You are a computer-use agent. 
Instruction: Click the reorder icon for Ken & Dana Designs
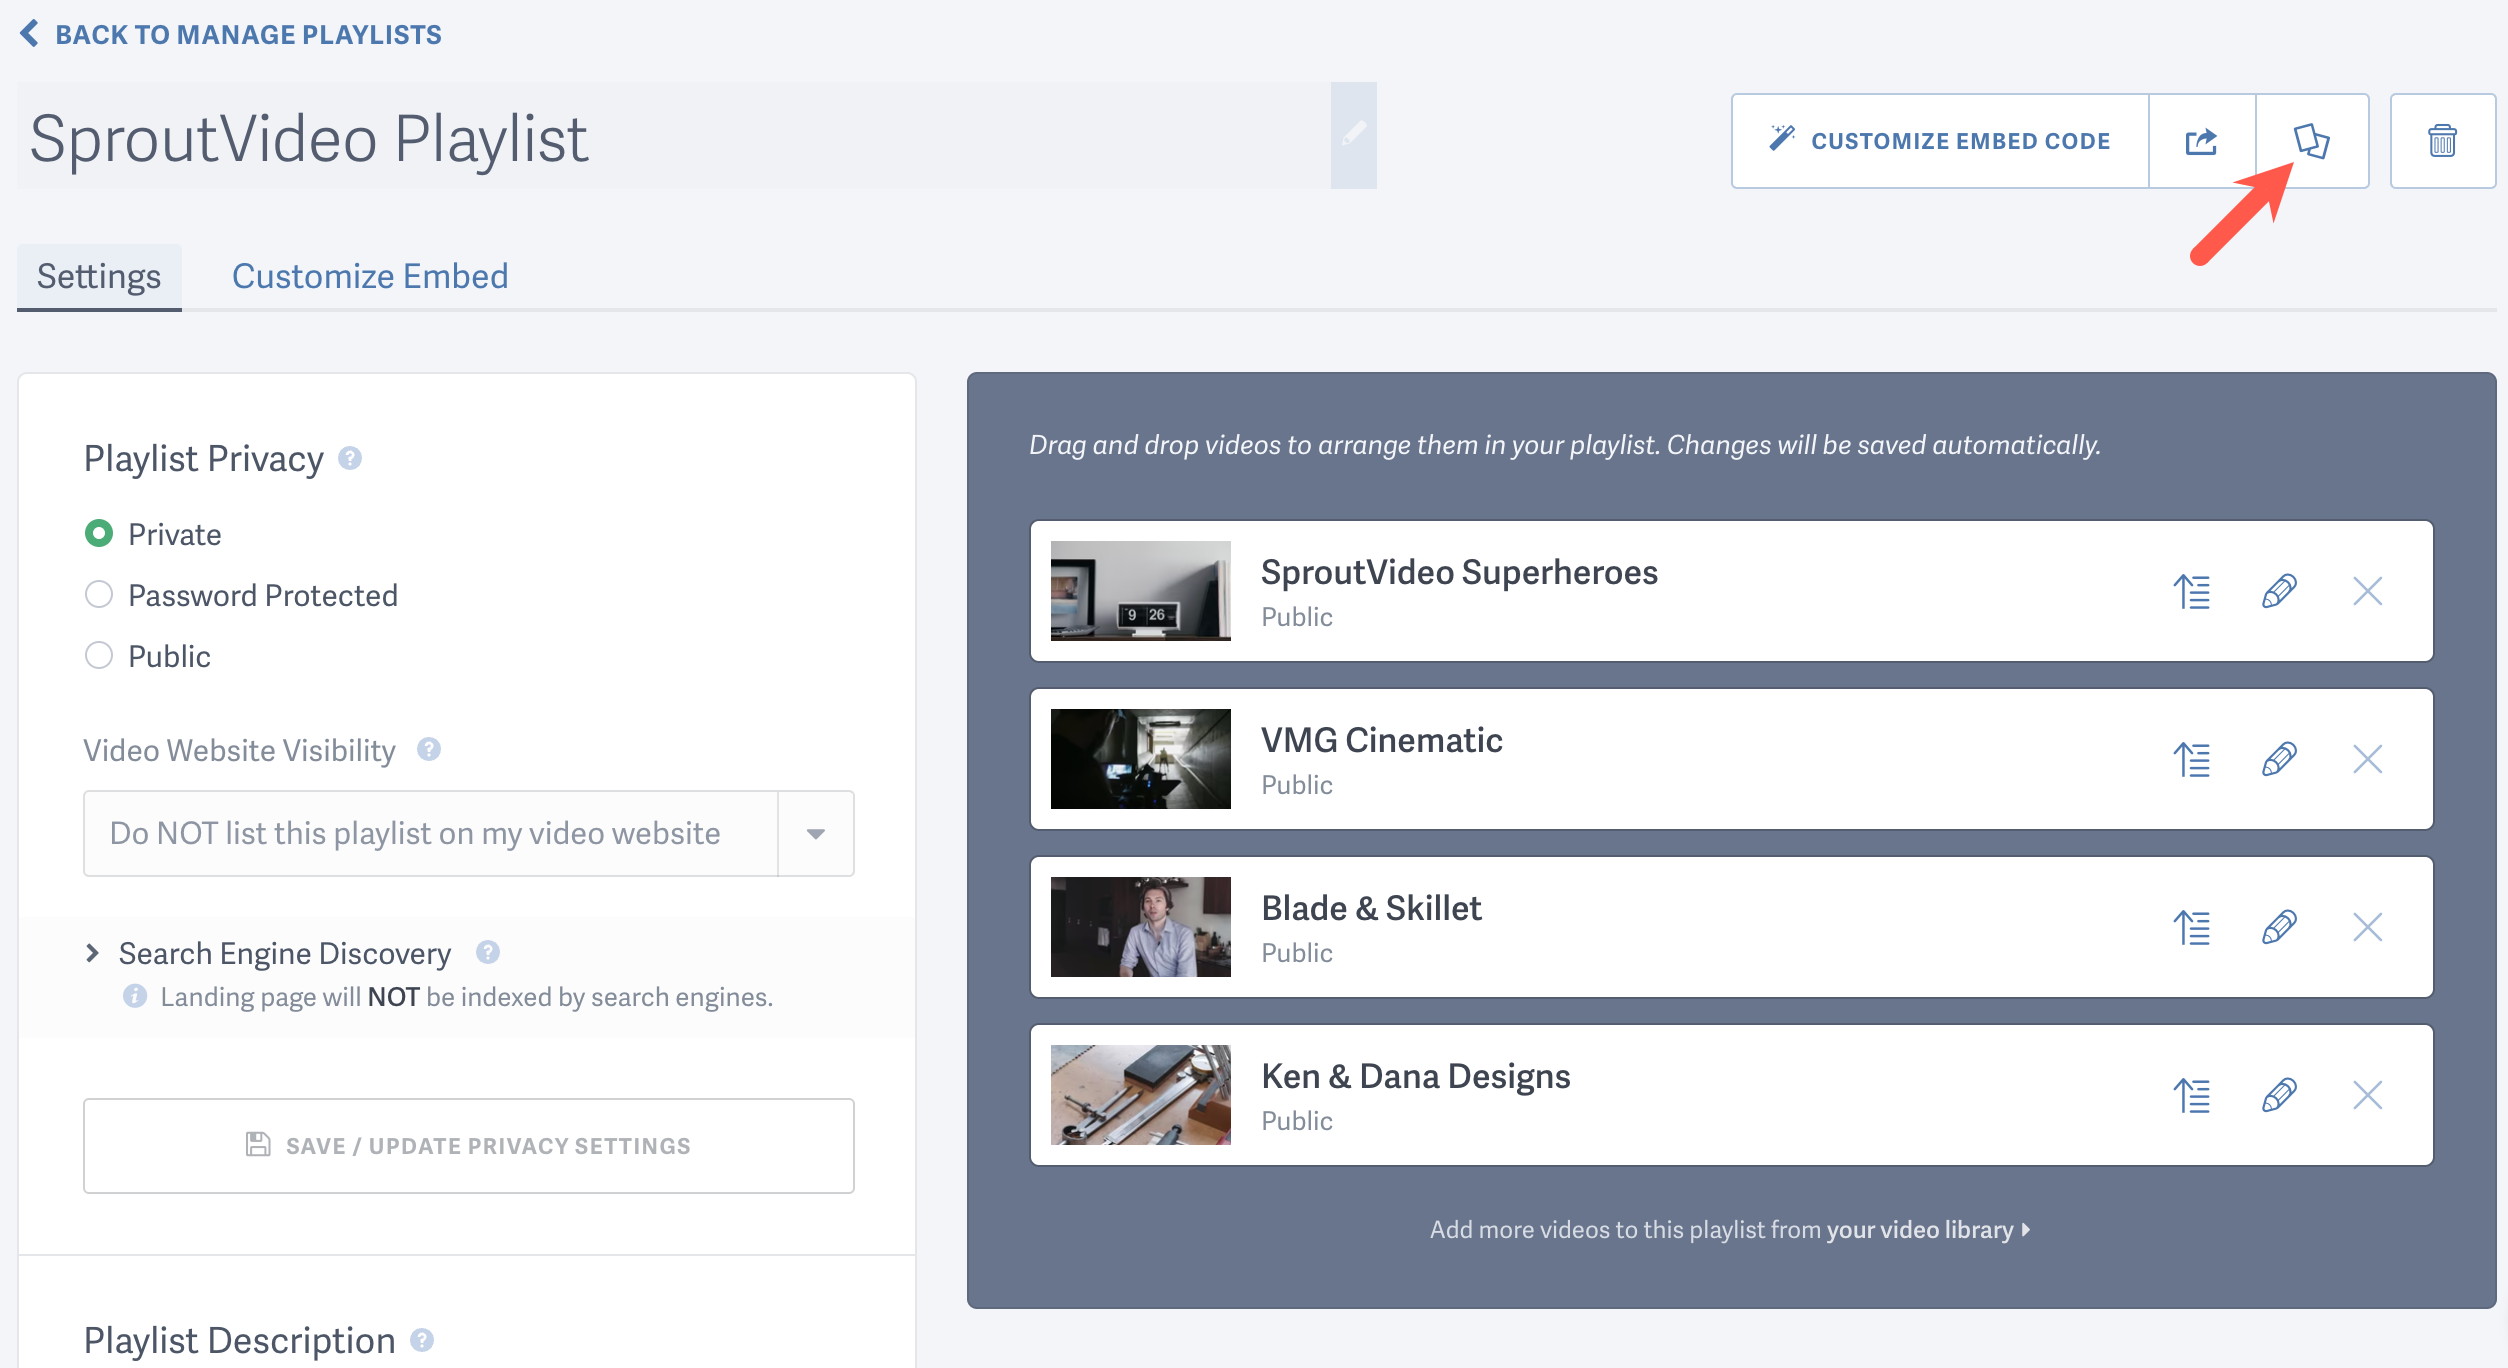coord(2193,1095)
